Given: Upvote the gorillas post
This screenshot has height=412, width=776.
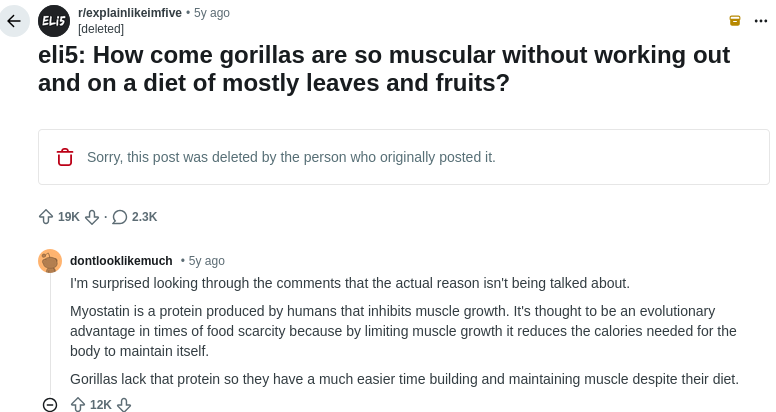Looking at the screenshot, I should (46, 217).
